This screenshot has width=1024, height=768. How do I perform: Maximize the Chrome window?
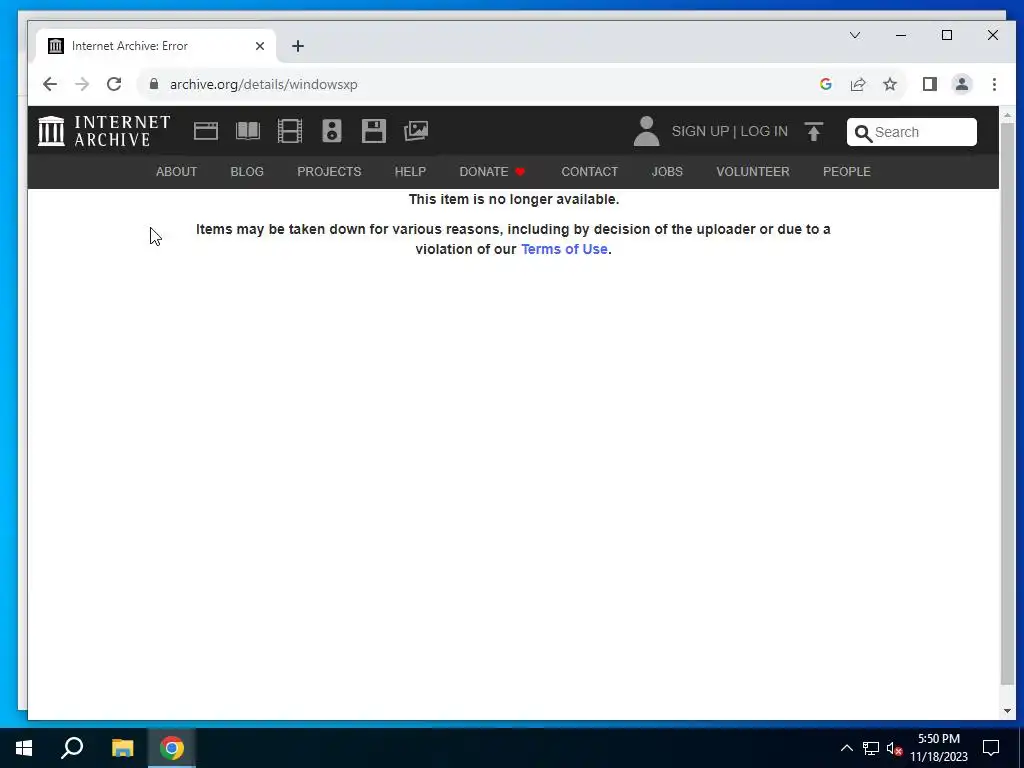(946, 35)
